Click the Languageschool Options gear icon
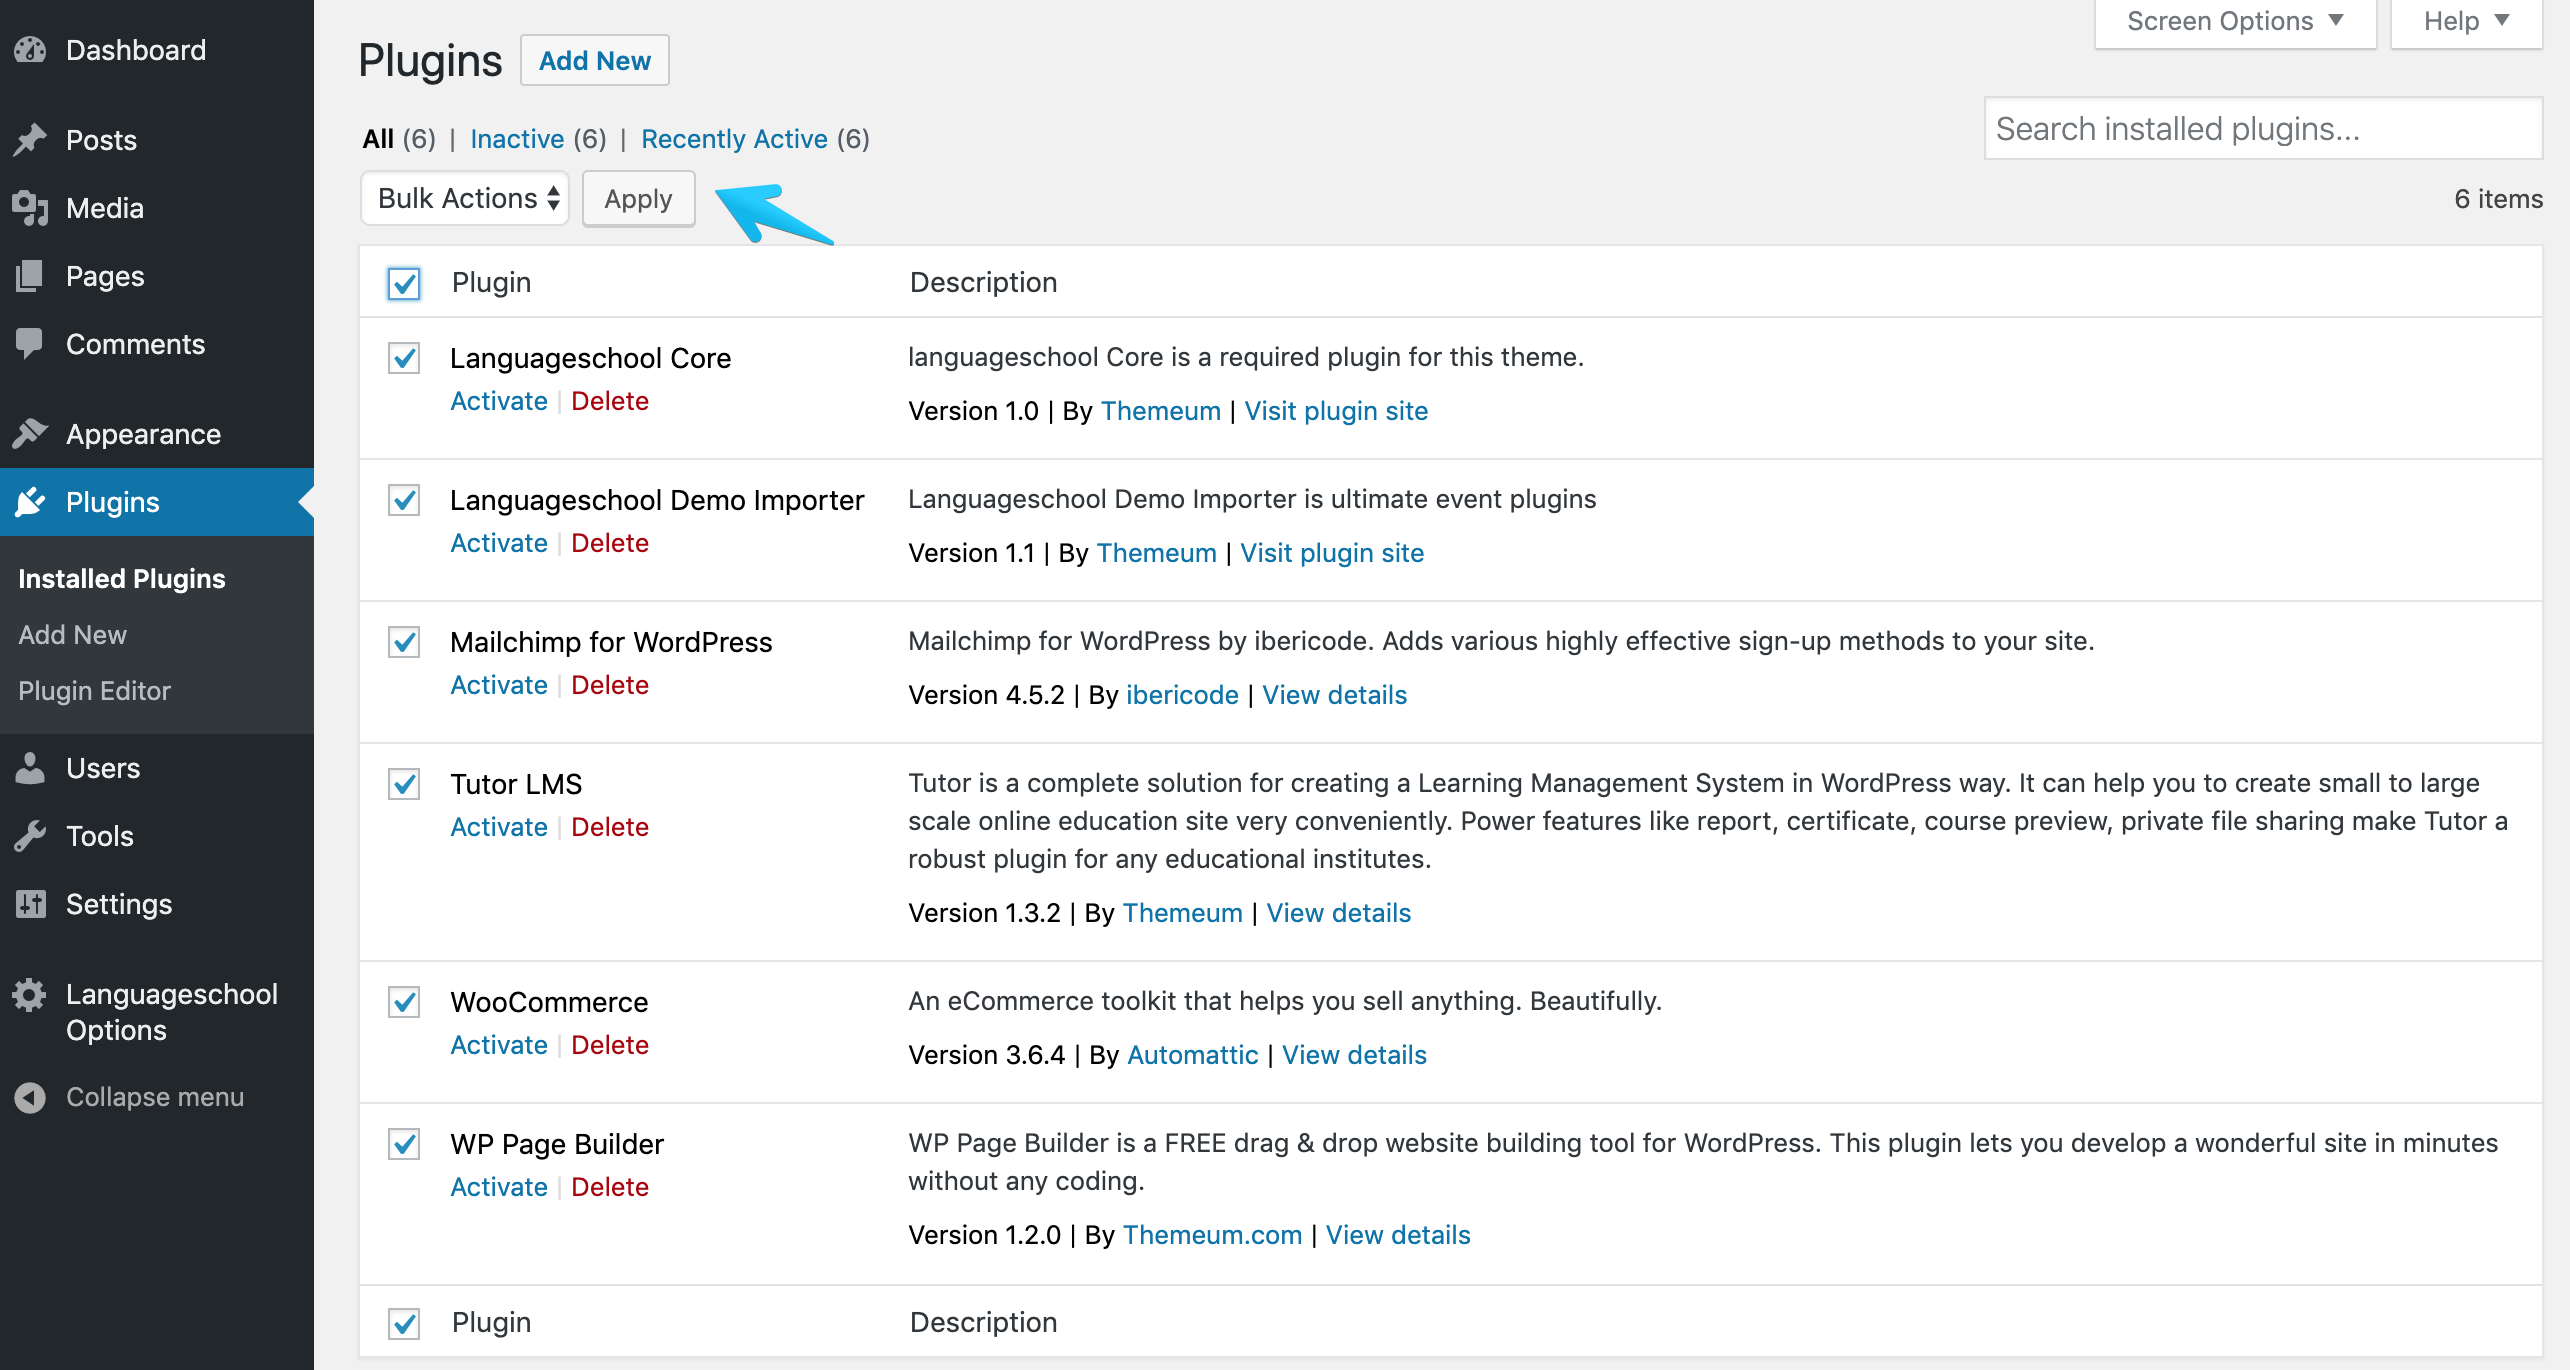2570x1370 pixels. point(31,995)
